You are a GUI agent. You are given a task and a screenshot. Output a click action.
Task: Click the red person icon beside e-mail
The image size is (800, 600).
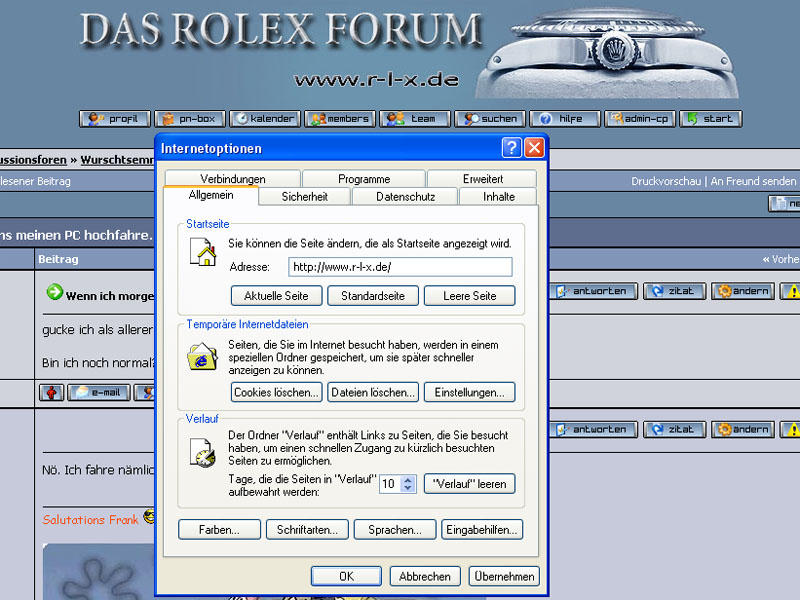point(52,393)
